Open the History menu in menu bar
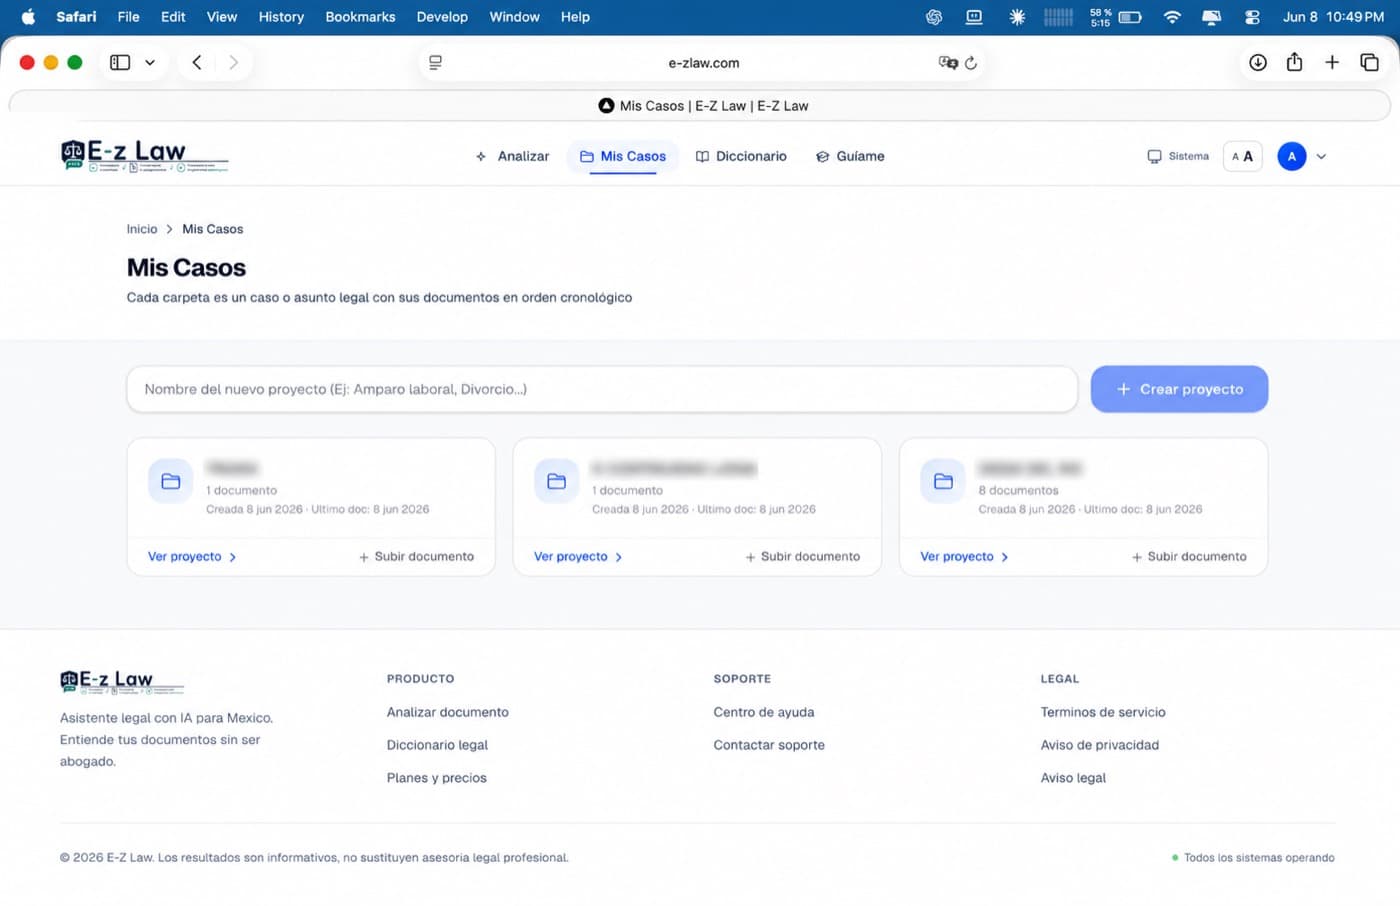The height and width of the screenshot is (906, 1400). pos(281,17)
